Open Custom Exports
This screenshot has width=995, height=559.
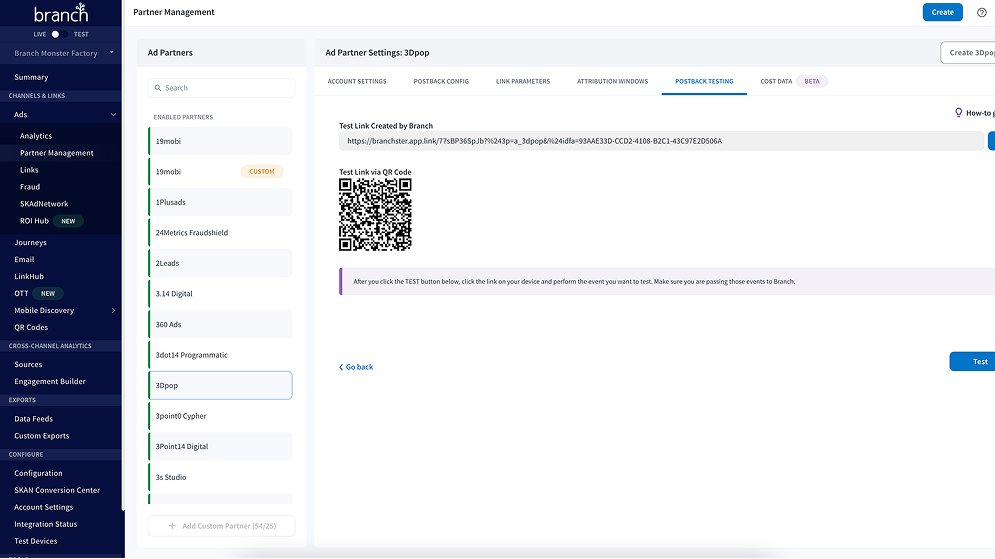(41, 436)
